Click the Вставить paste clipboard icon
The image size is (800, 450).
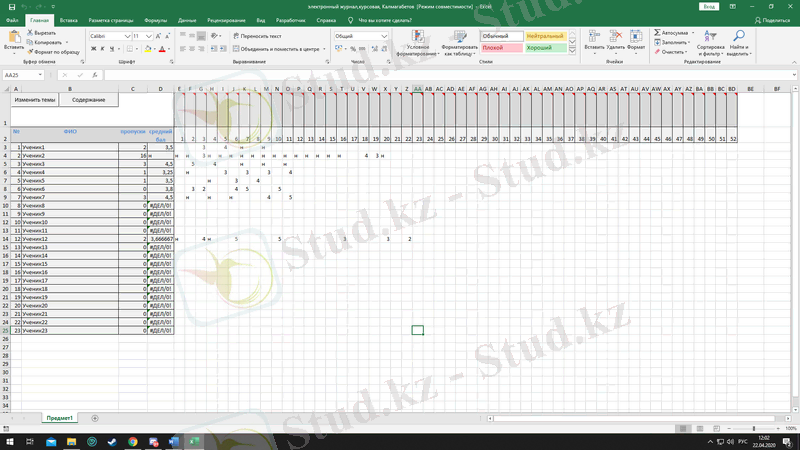pos(14,37)
